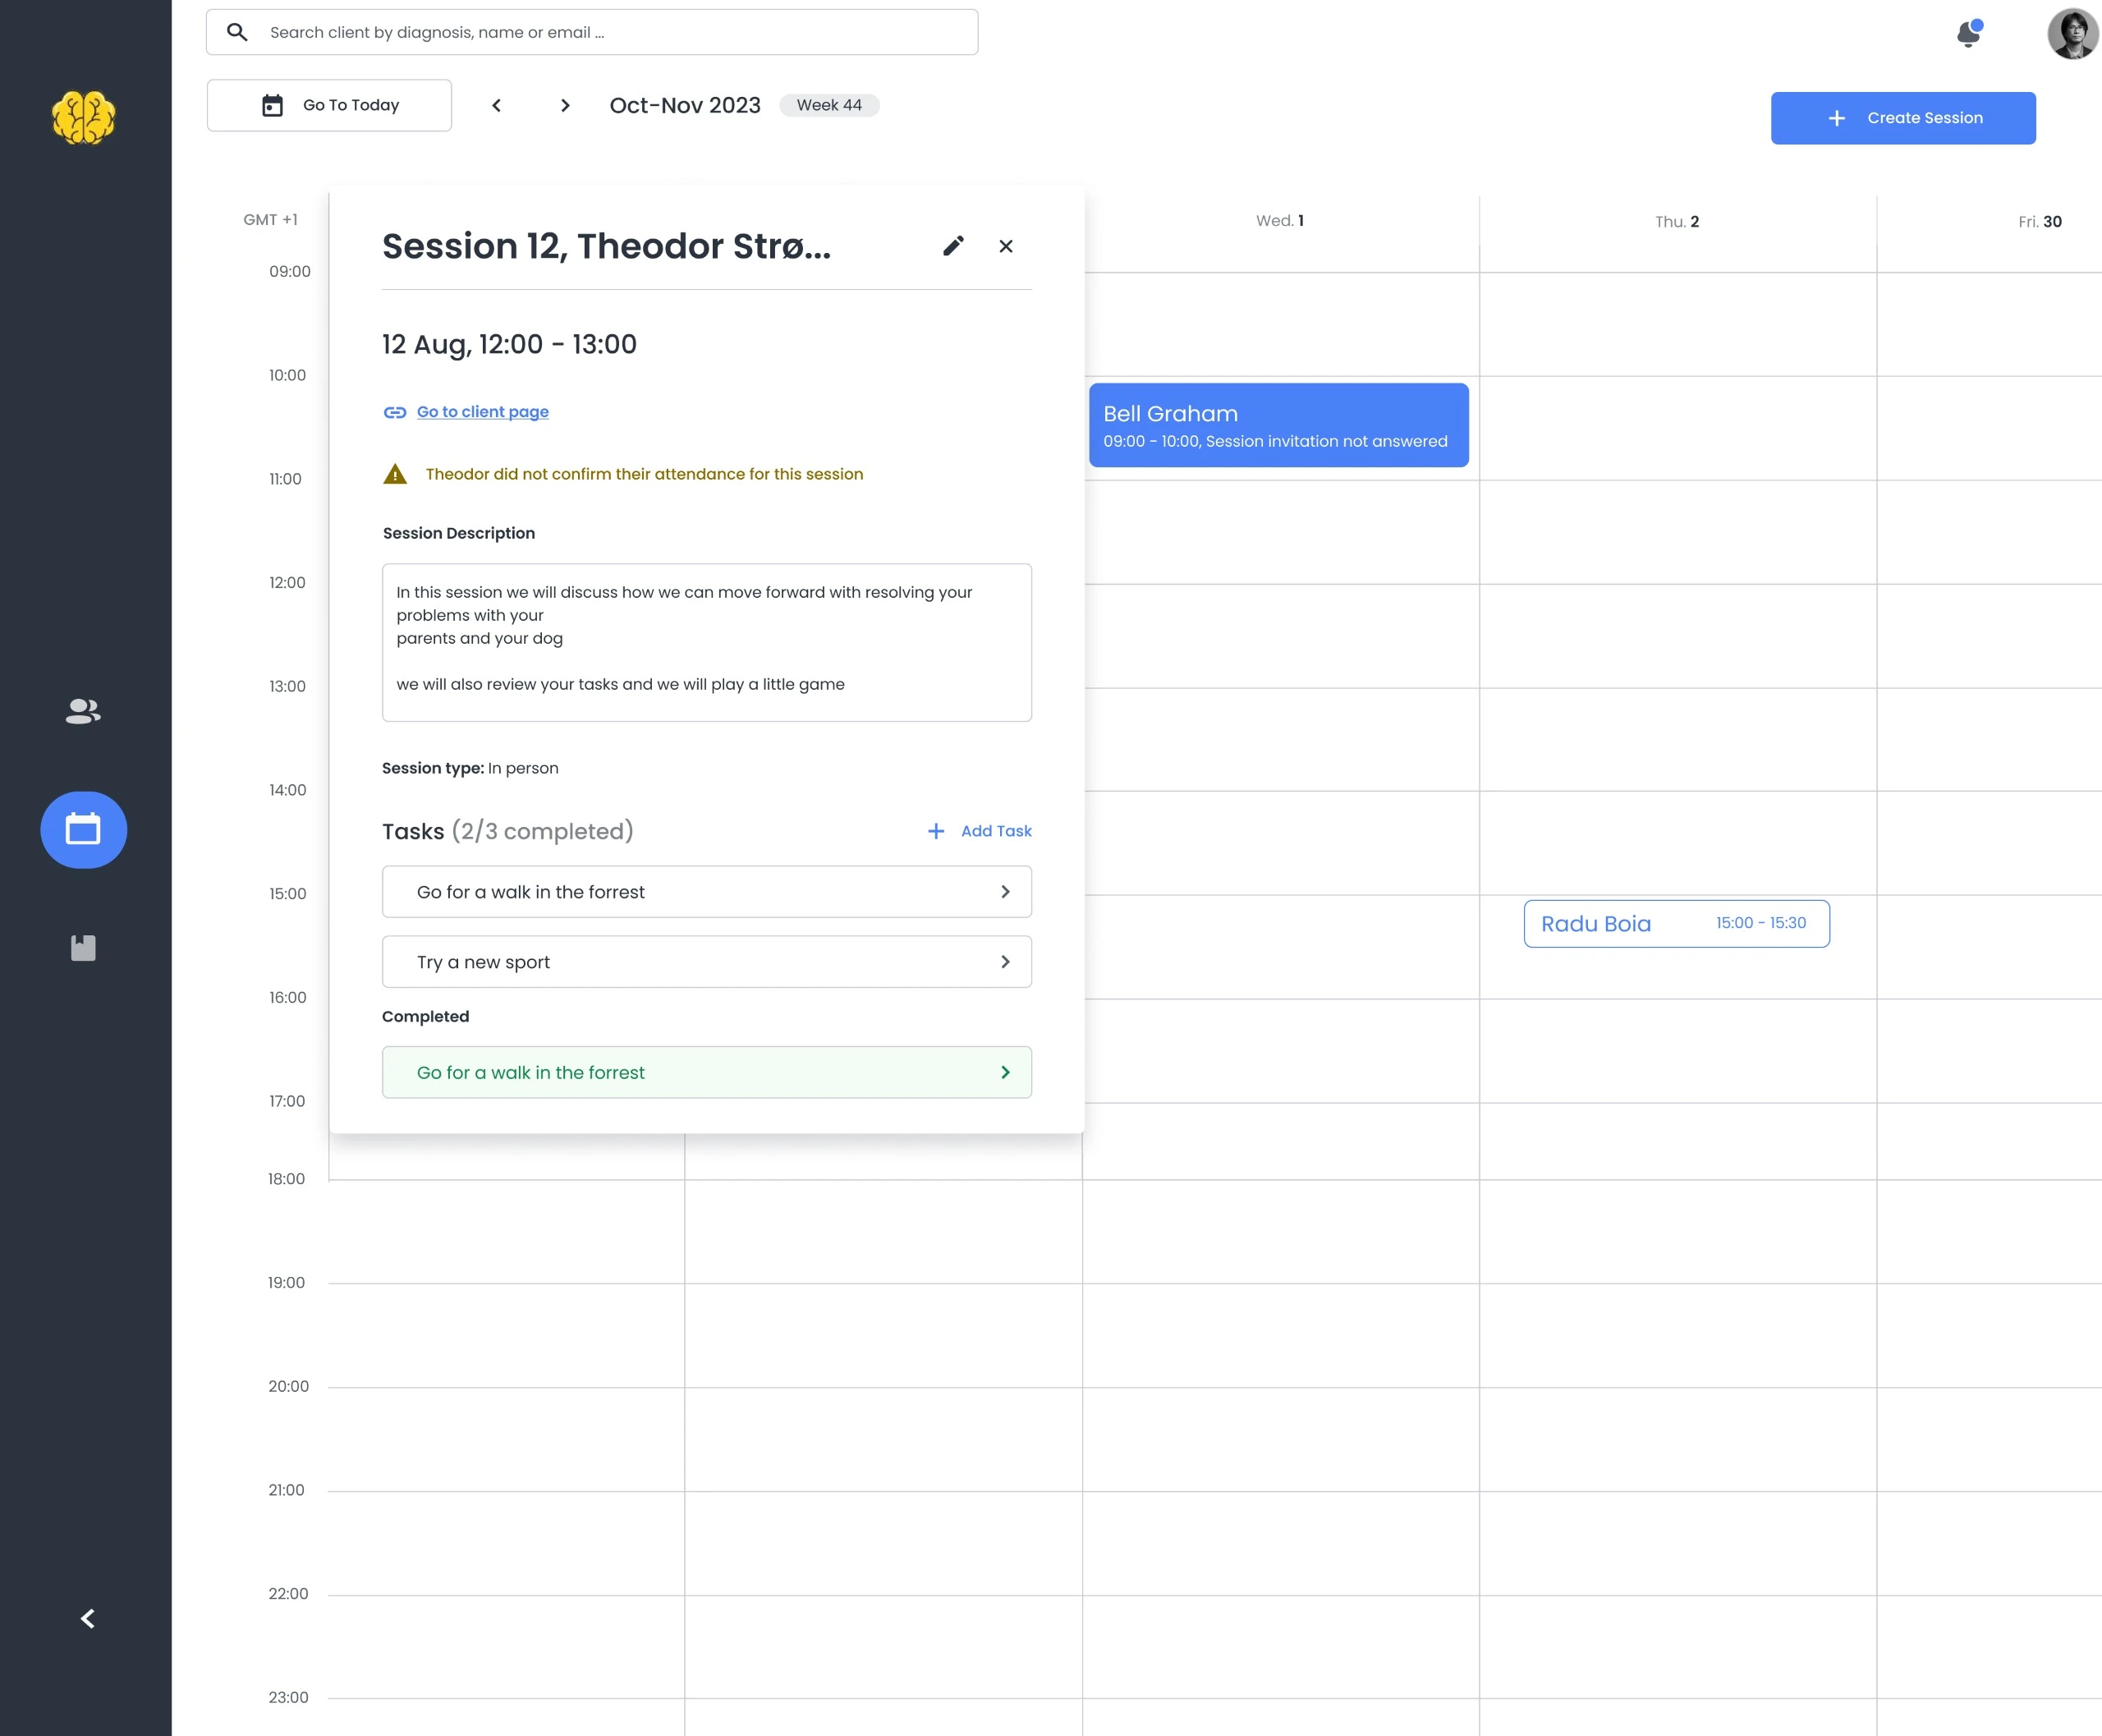This screenshot has width=2102, height=1736.
Task: Expand the completed 'Go for a walk' task
Action: point(706,1072)
